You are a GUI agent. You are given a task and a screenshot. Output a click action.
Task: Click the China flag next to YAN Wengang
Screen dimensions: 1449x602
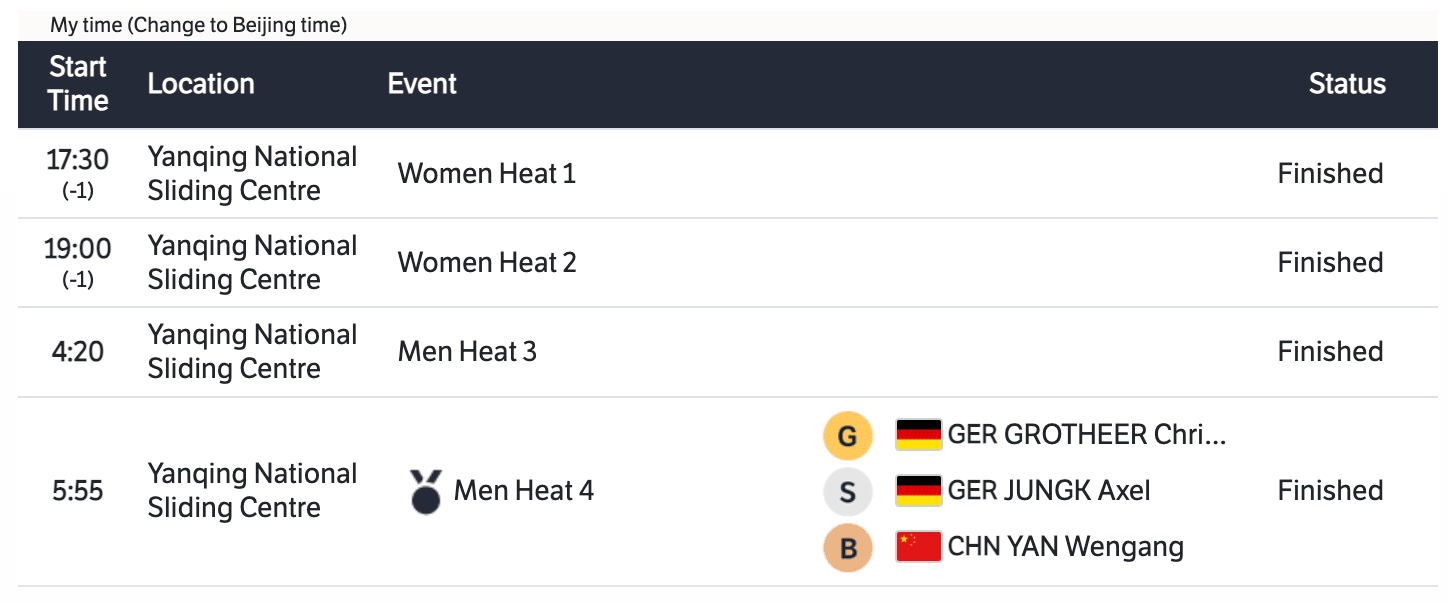(918, 547)
